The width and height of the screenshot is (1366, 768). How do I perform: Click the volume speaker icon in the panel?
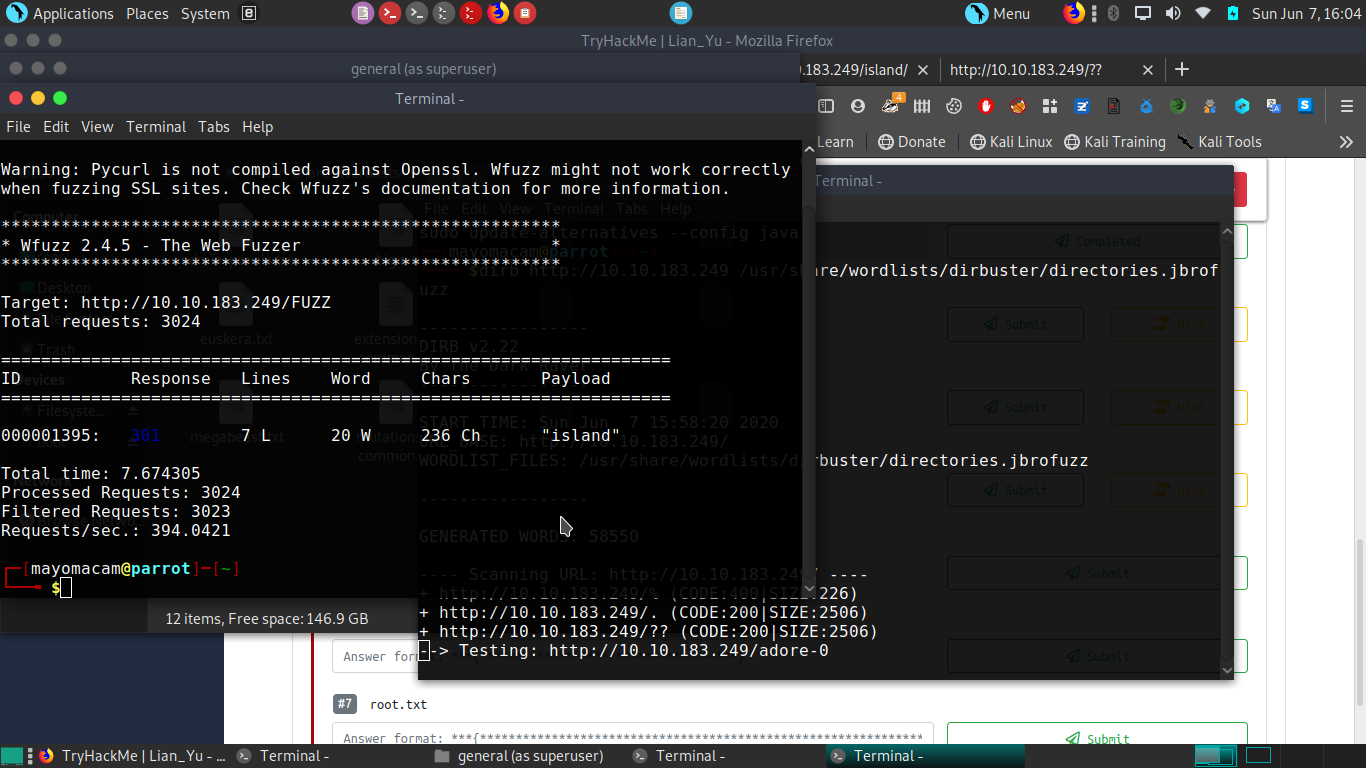(x=1173, y=13)
